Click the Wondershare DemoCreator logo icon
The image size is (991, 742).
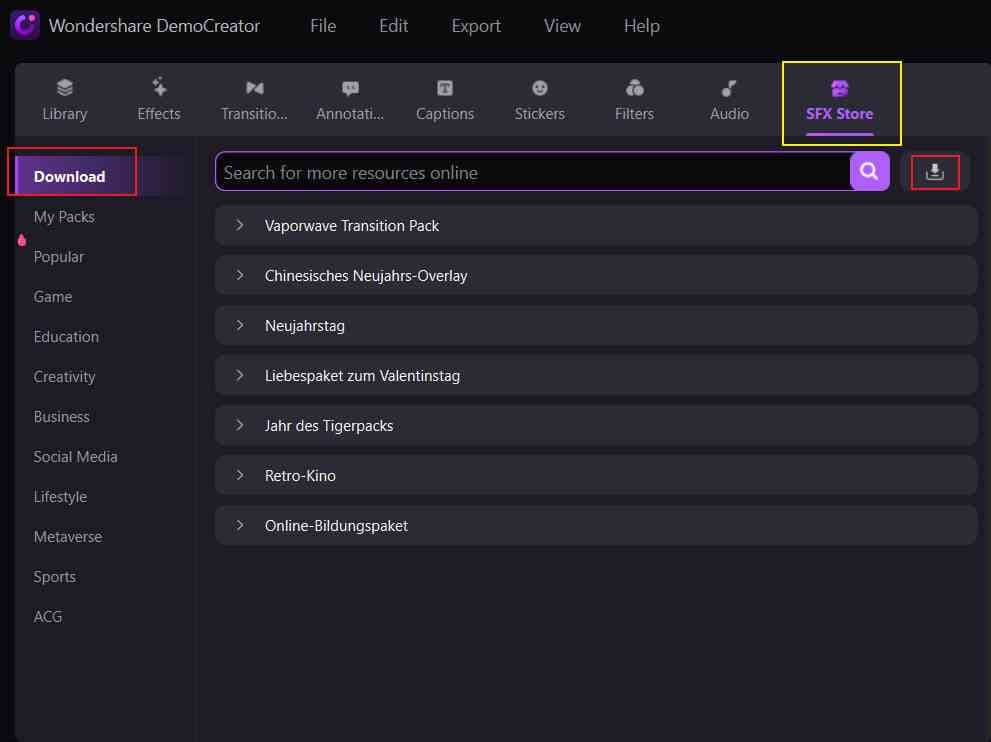[x=25, y=25]
